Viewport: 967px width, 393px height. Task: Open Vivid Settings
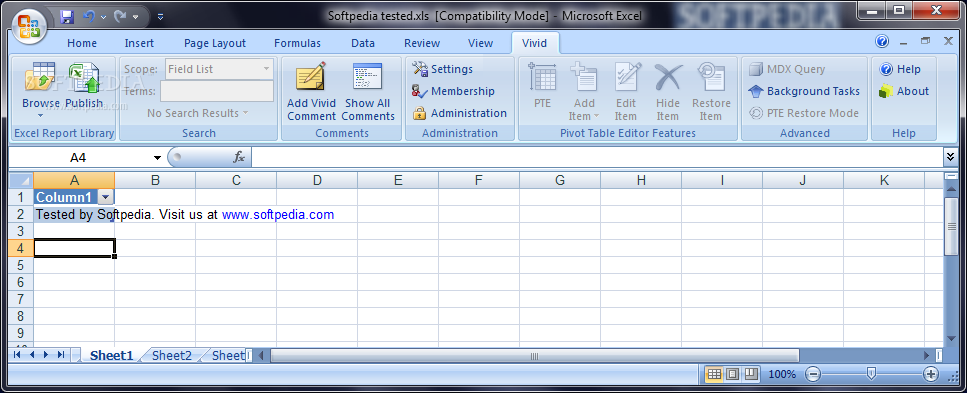[x=443, y=69]
